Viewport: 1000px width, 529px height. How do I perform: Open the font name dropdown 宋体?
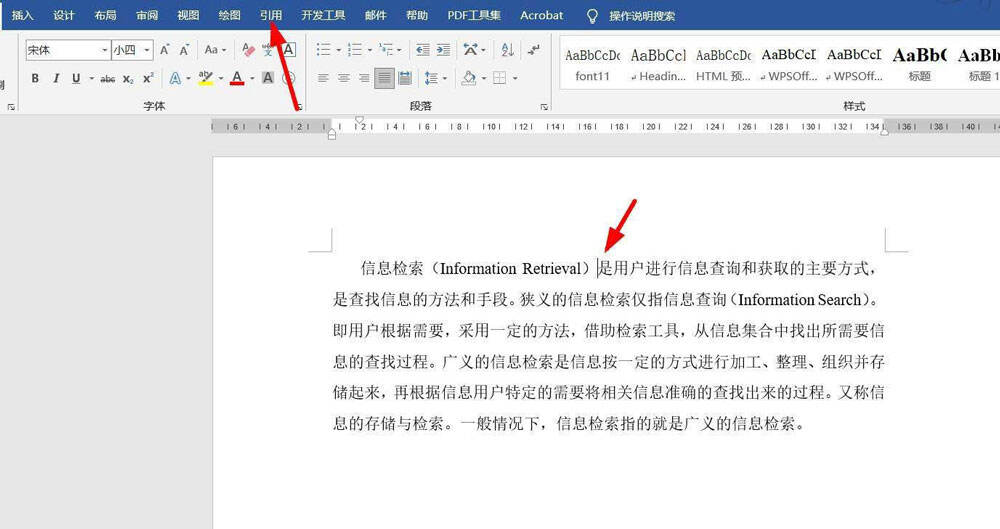[105, 50]
